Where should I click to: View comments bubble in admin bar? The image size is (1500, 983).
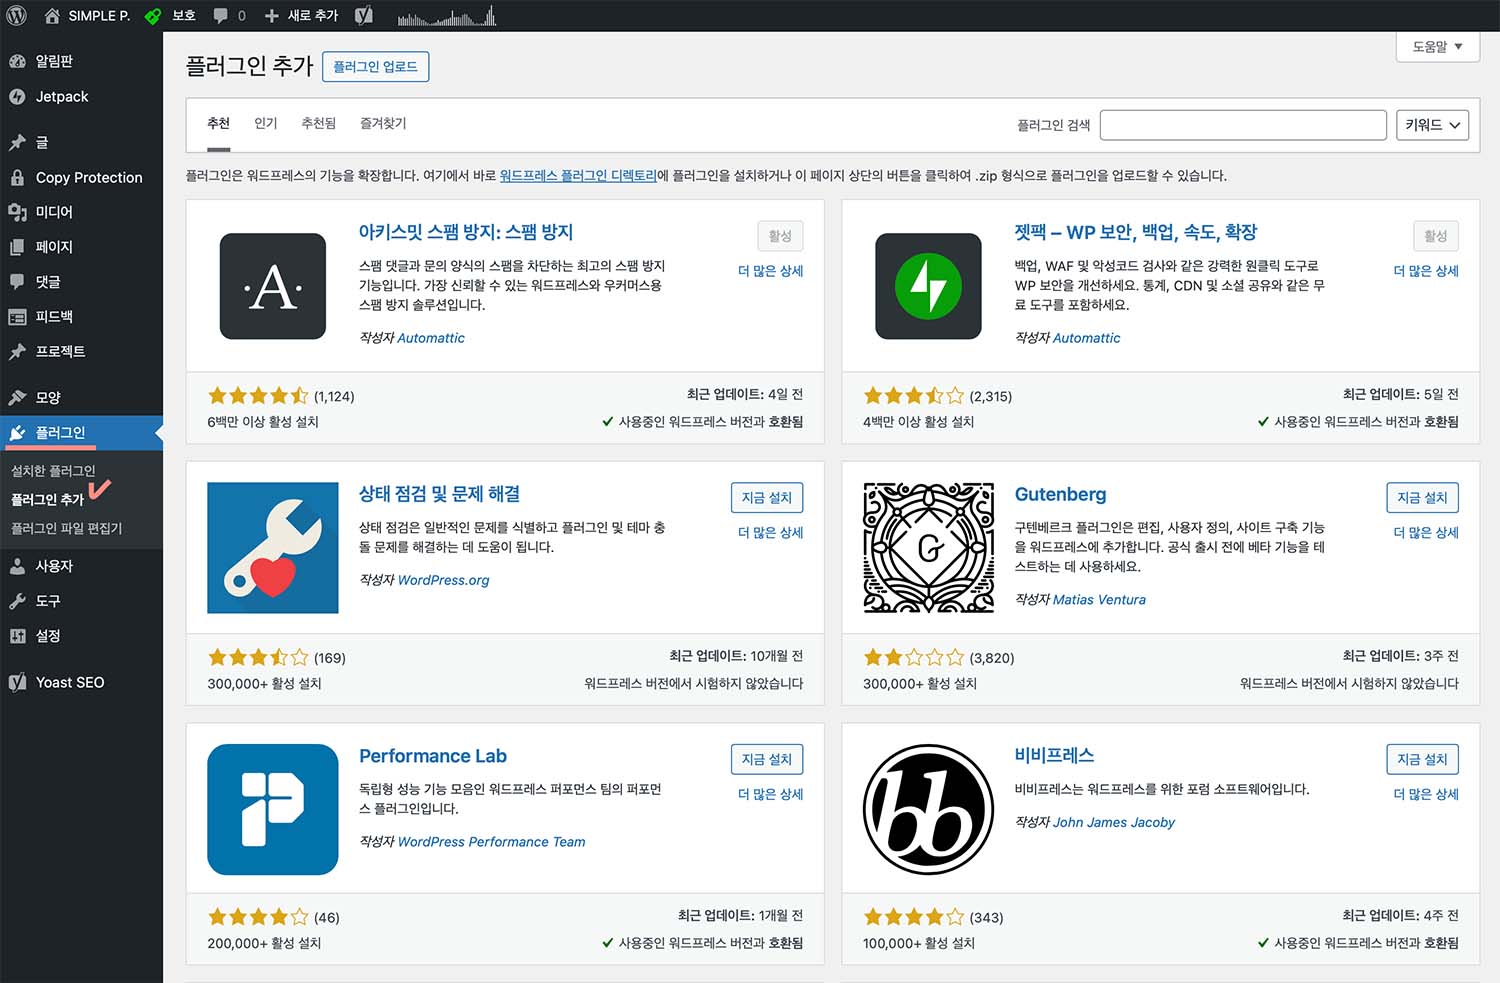point(229,15)
